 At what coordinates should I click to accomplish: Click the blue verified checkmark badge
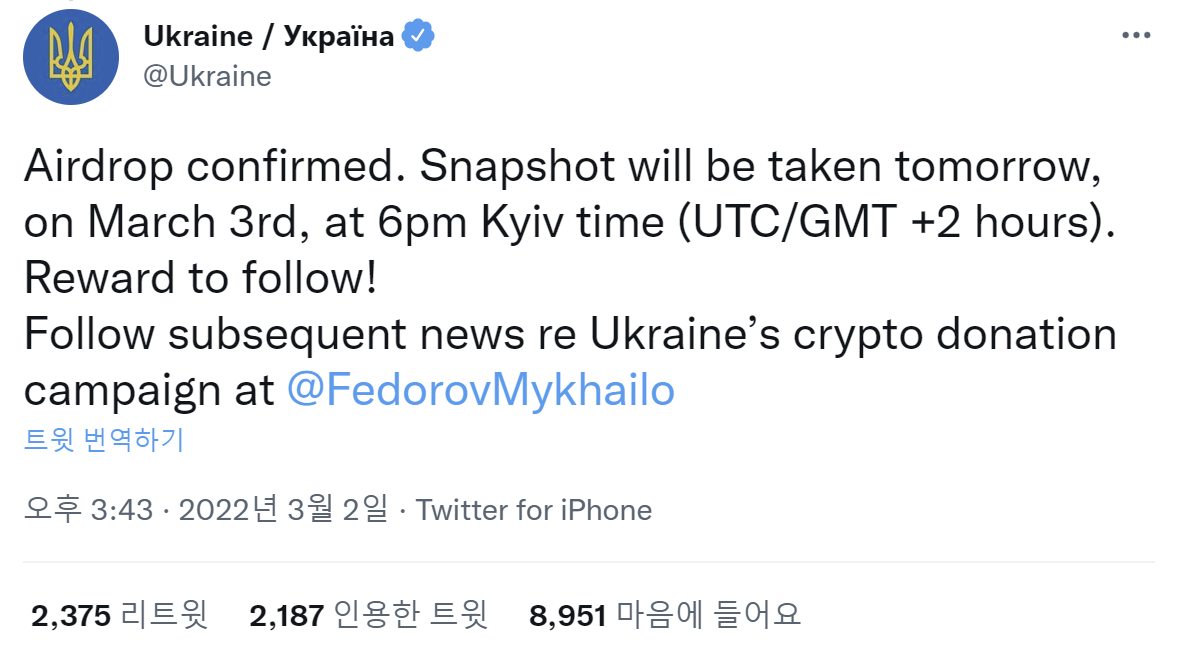[x=418, y=35]
